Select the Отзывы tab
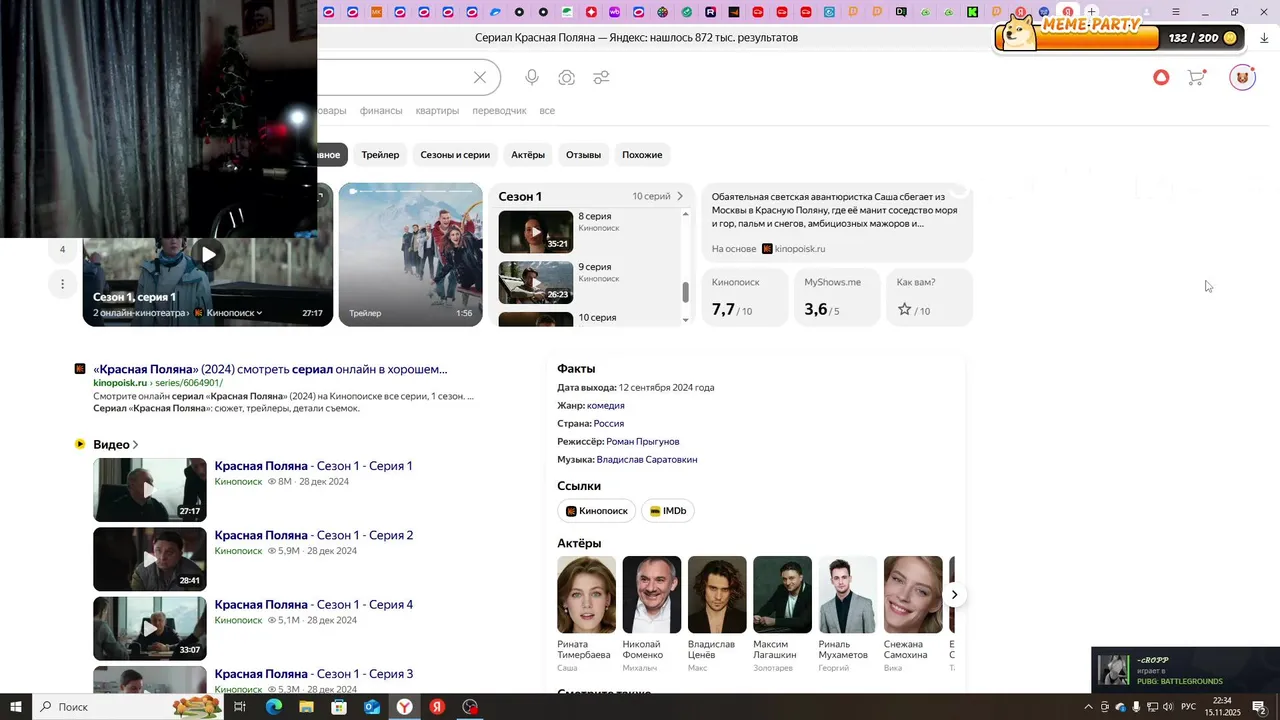 click(x=583, y=155)
